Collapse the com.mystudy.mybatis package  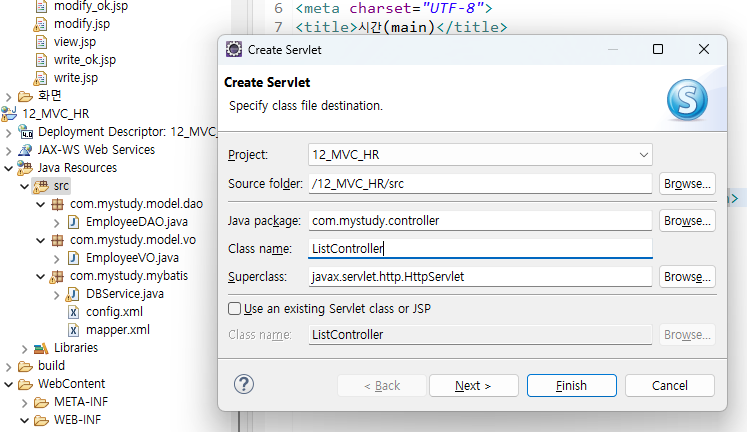(41, 276)
